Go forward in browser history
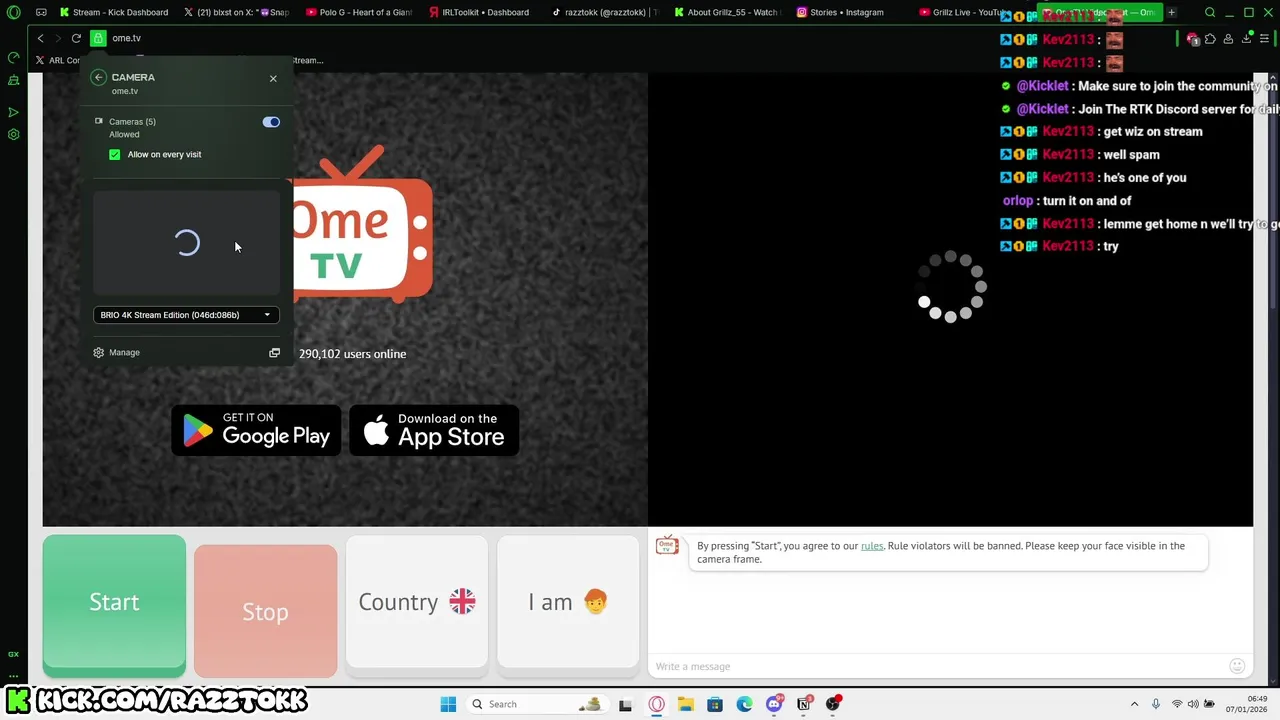Viewport: 1280px width, 720px height. click(57, 38)
